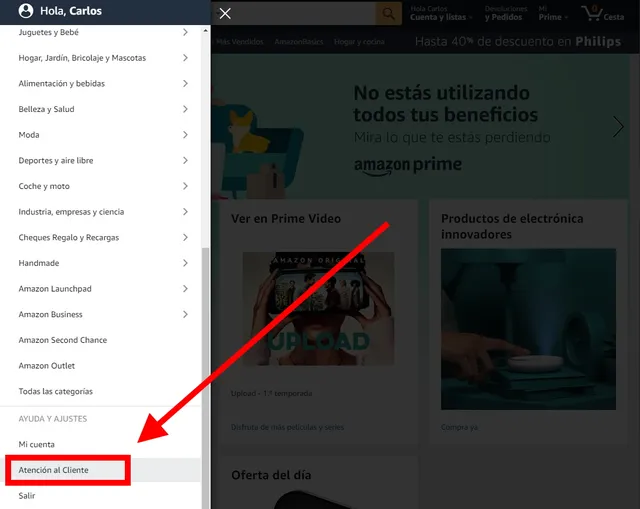The width and height of the screenshot is (640, 509).
Task: Expand Cheques Regalo y Recargas chevron
Action: pos(185,238)
